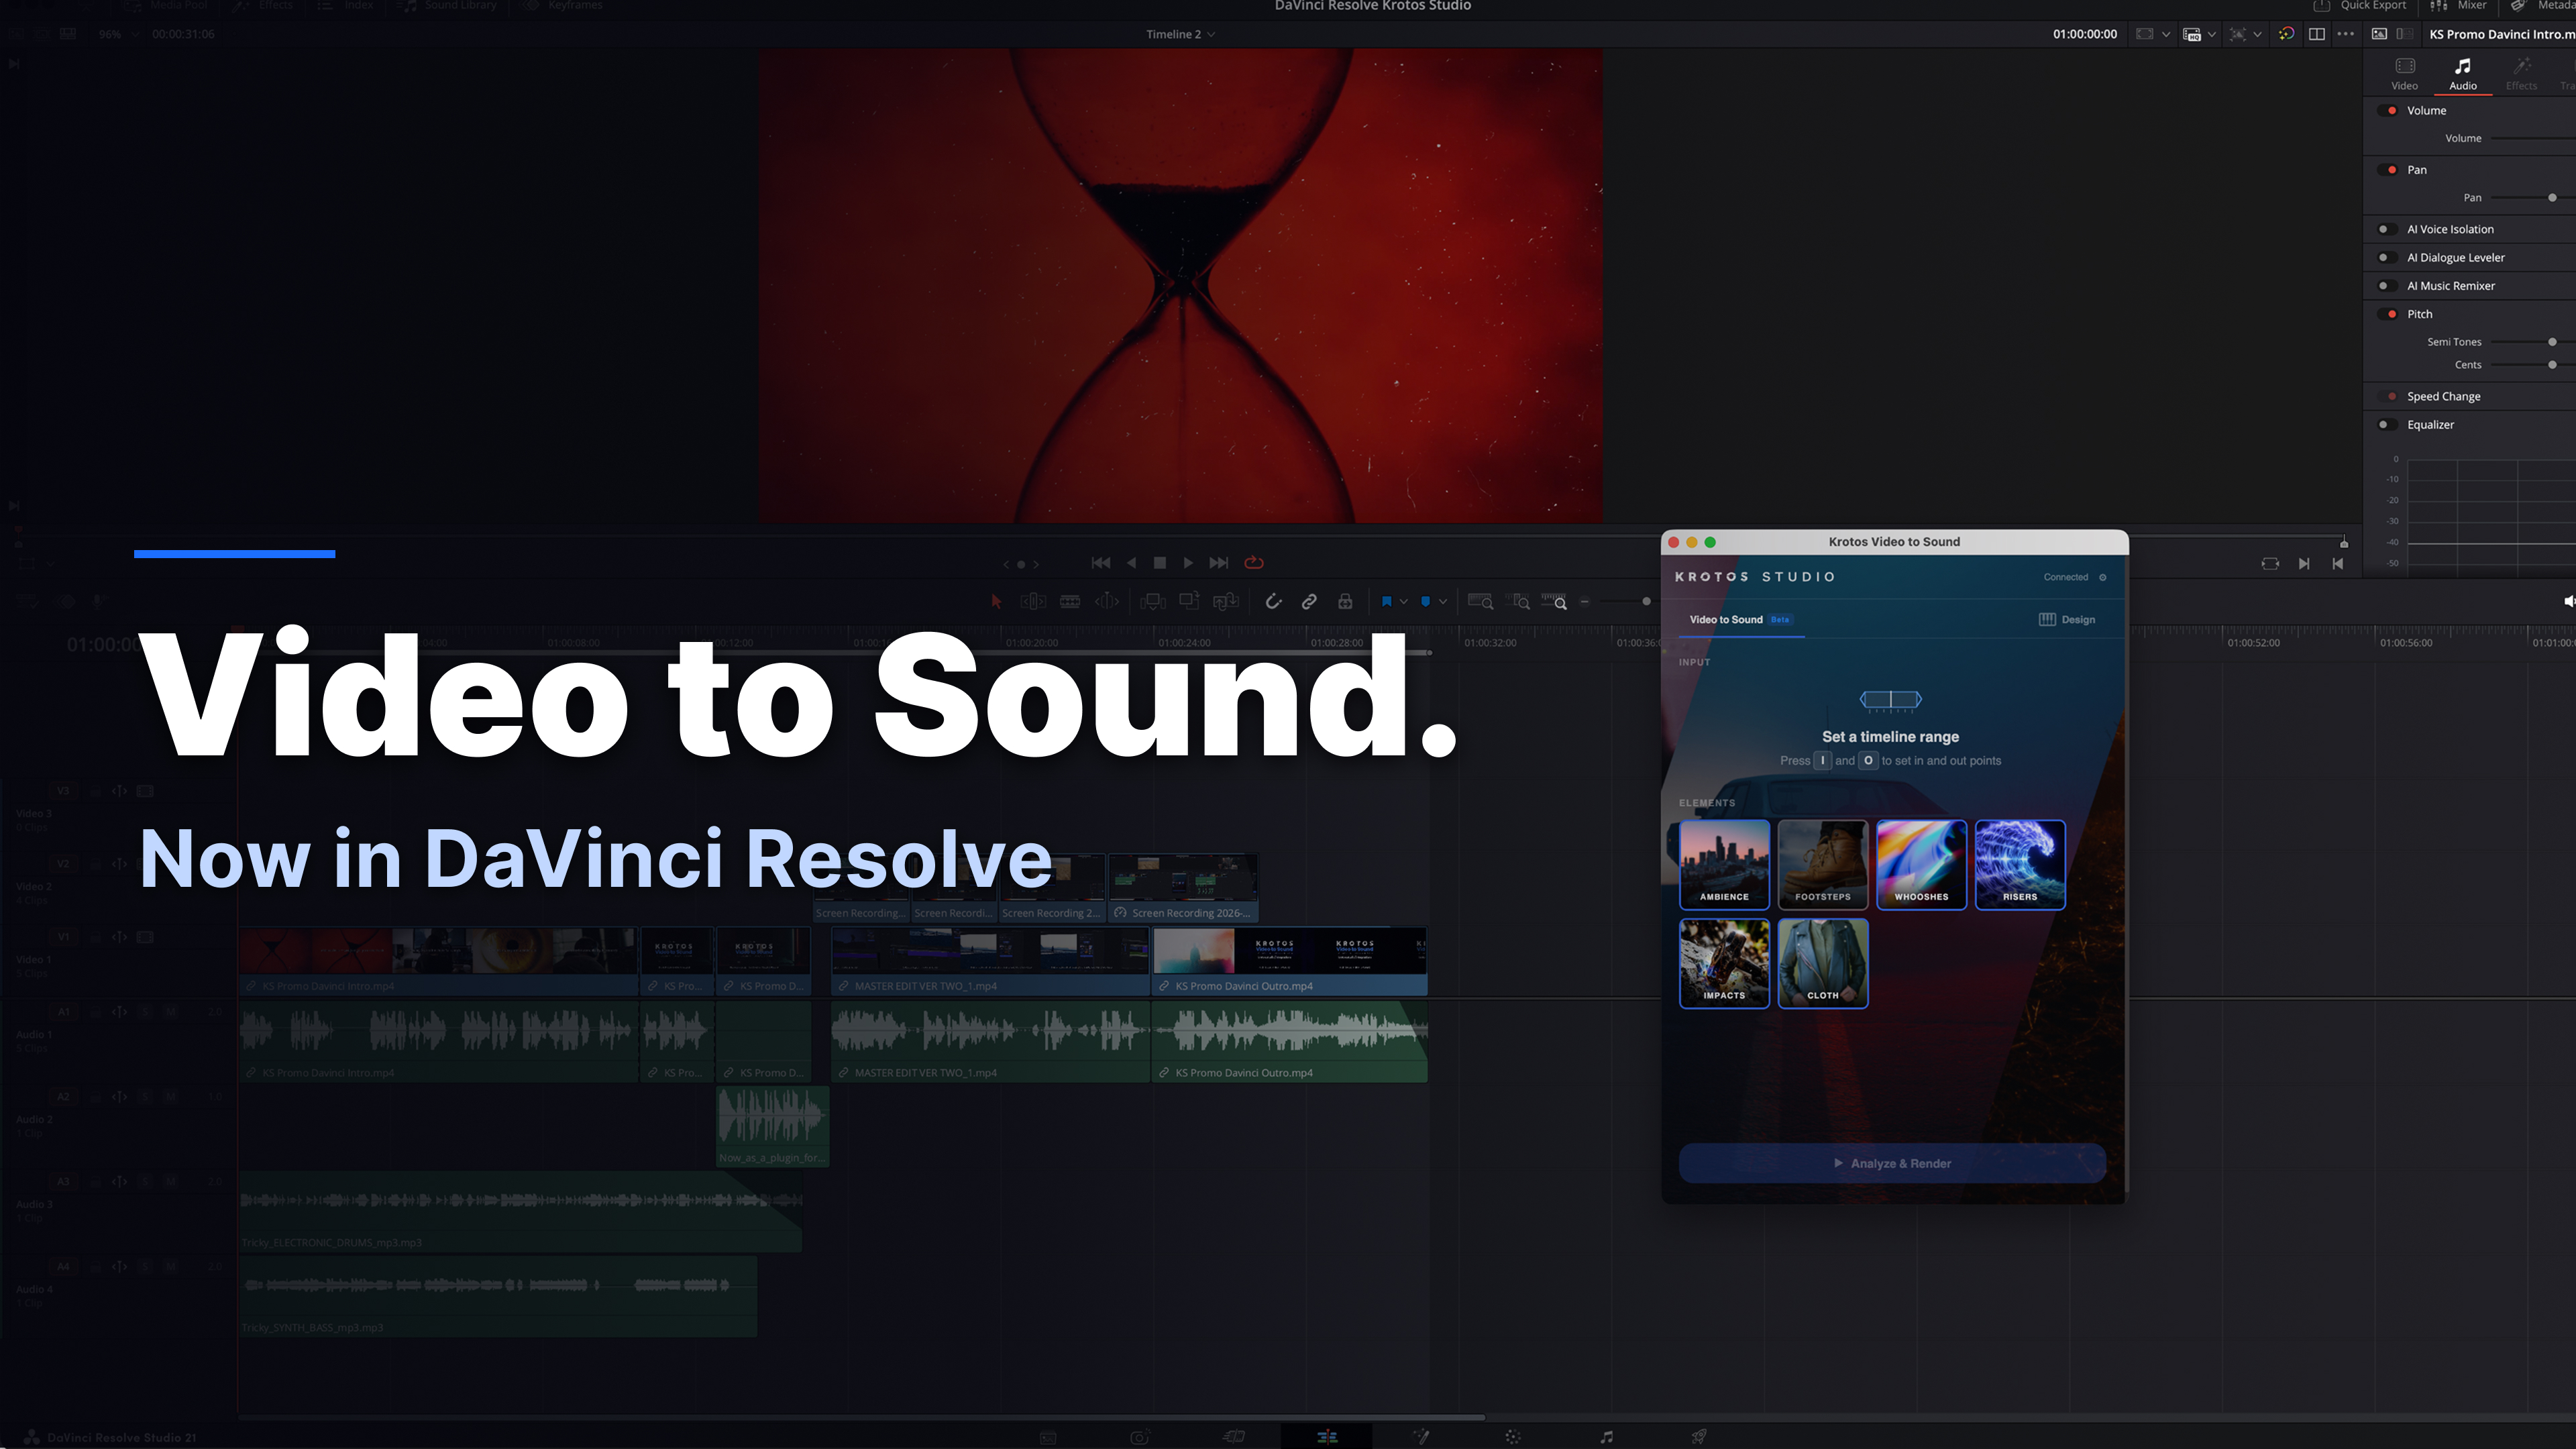
Task: Open the Fairlight music note page
Action: (1606, 1437)
